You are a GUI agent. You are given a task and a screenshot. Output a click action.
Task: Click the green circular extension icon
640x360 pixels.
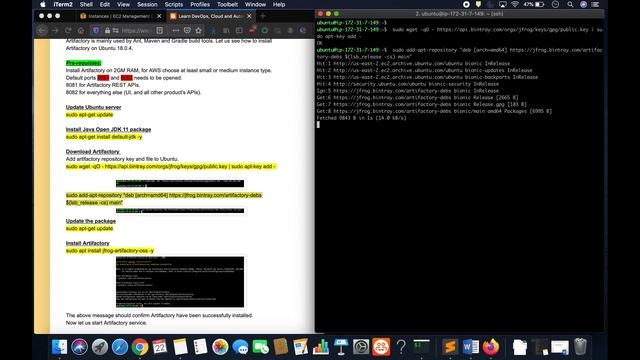point(265,31)
